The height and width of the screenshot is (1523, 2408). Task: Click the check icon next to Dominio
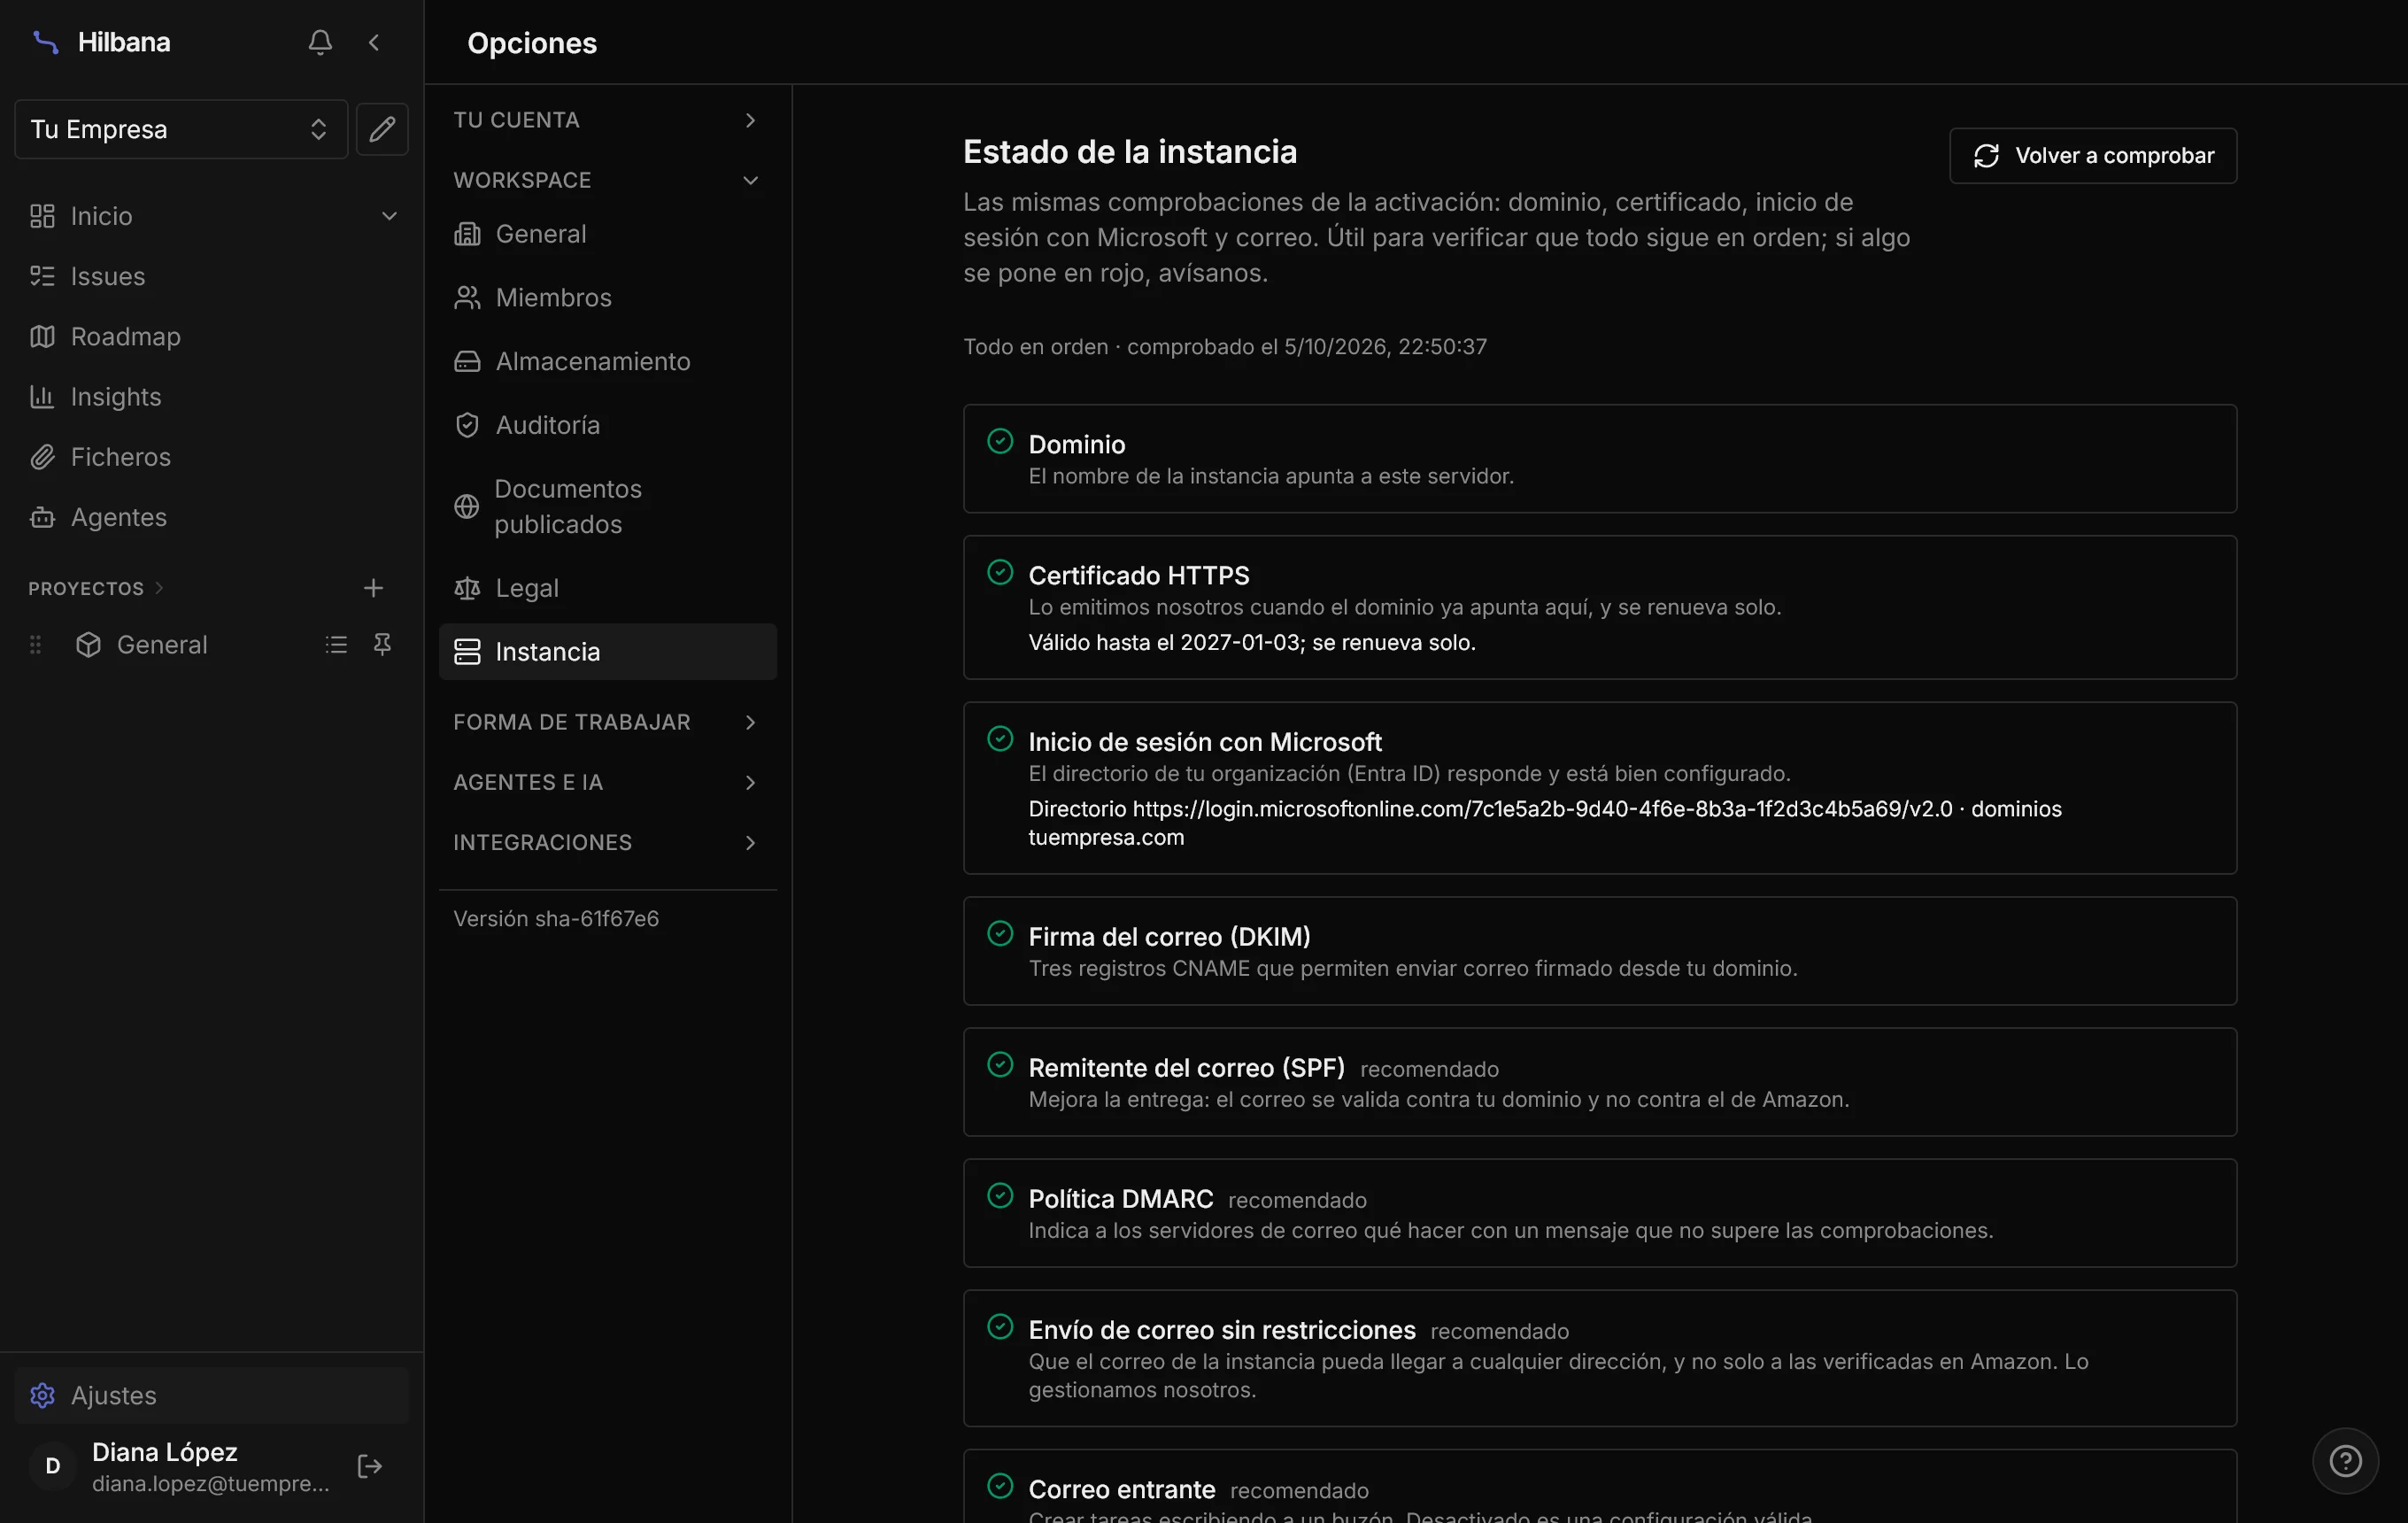pos(1000,441)
